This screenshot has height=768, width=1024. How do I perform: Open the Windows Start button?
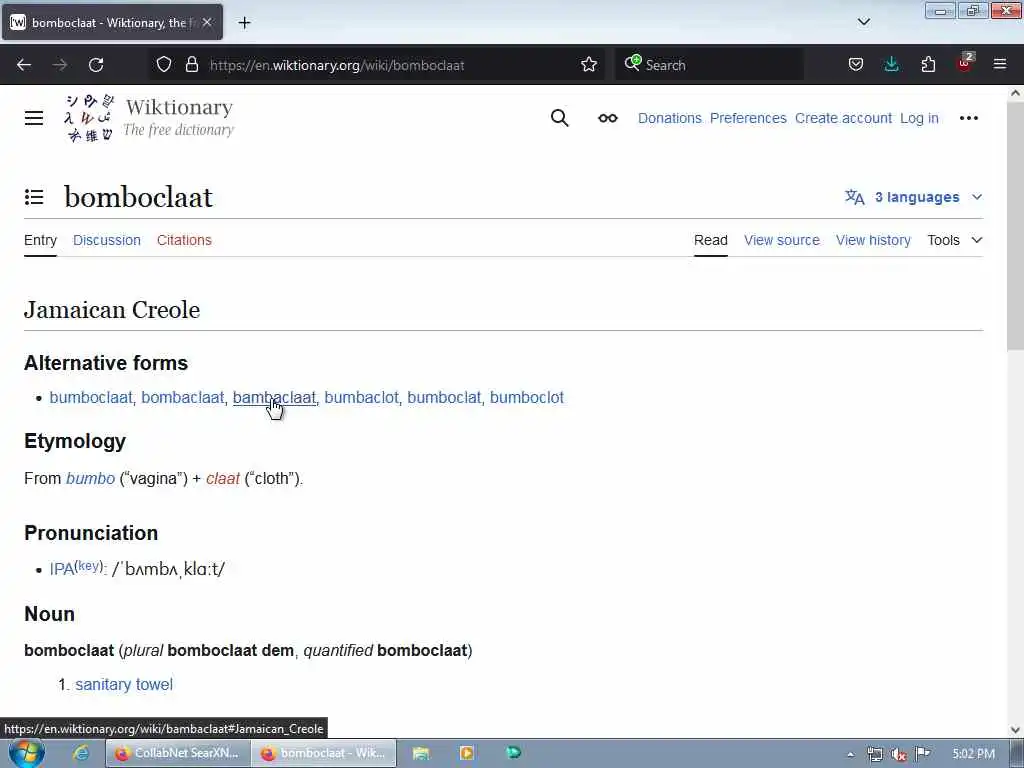(x=26, y=753)
